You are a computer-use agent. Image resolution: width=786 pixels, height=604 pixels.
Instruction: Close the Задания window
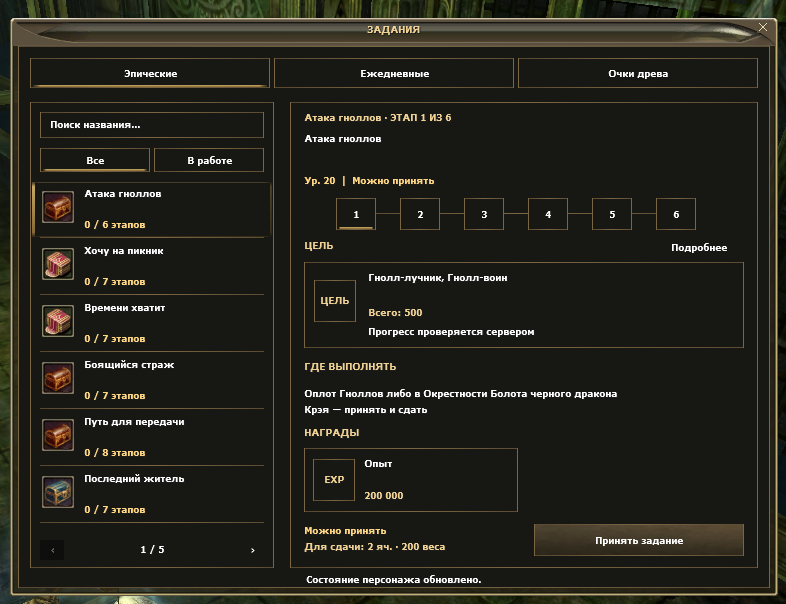(762, 27)
